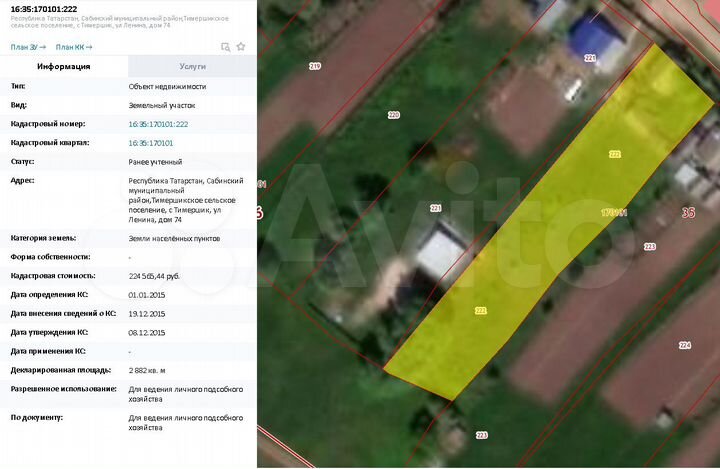Click the approval date 08.12.2015
Screen dimensions: 720x469
pyautogui.click(x=147, y=332)
